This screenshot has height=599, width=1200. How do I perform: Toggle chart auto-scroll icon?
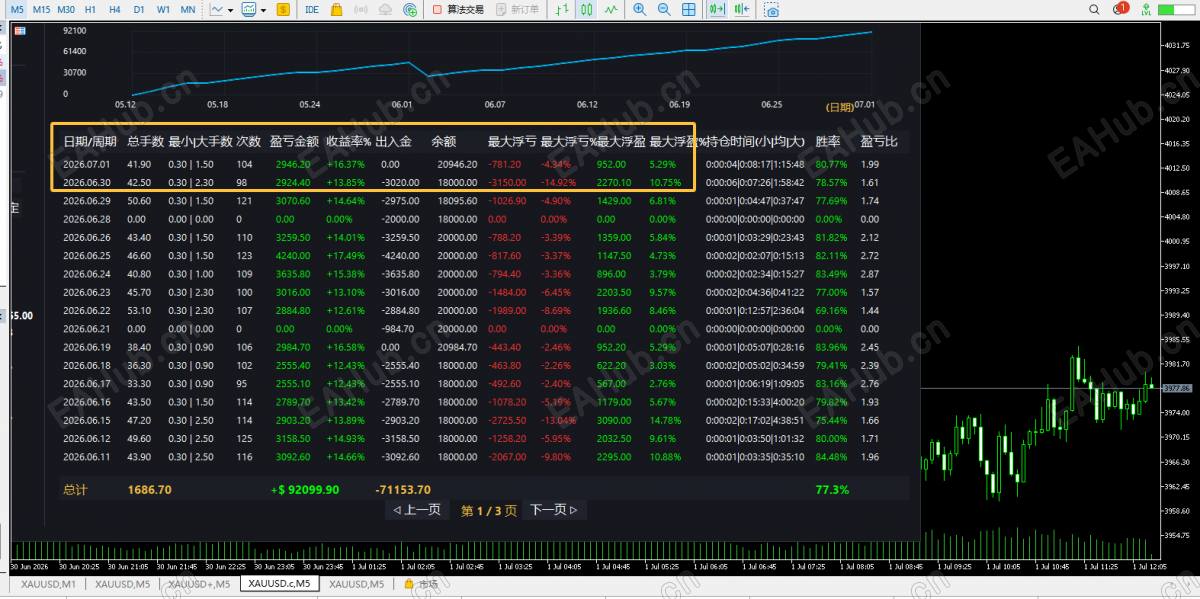717,9
